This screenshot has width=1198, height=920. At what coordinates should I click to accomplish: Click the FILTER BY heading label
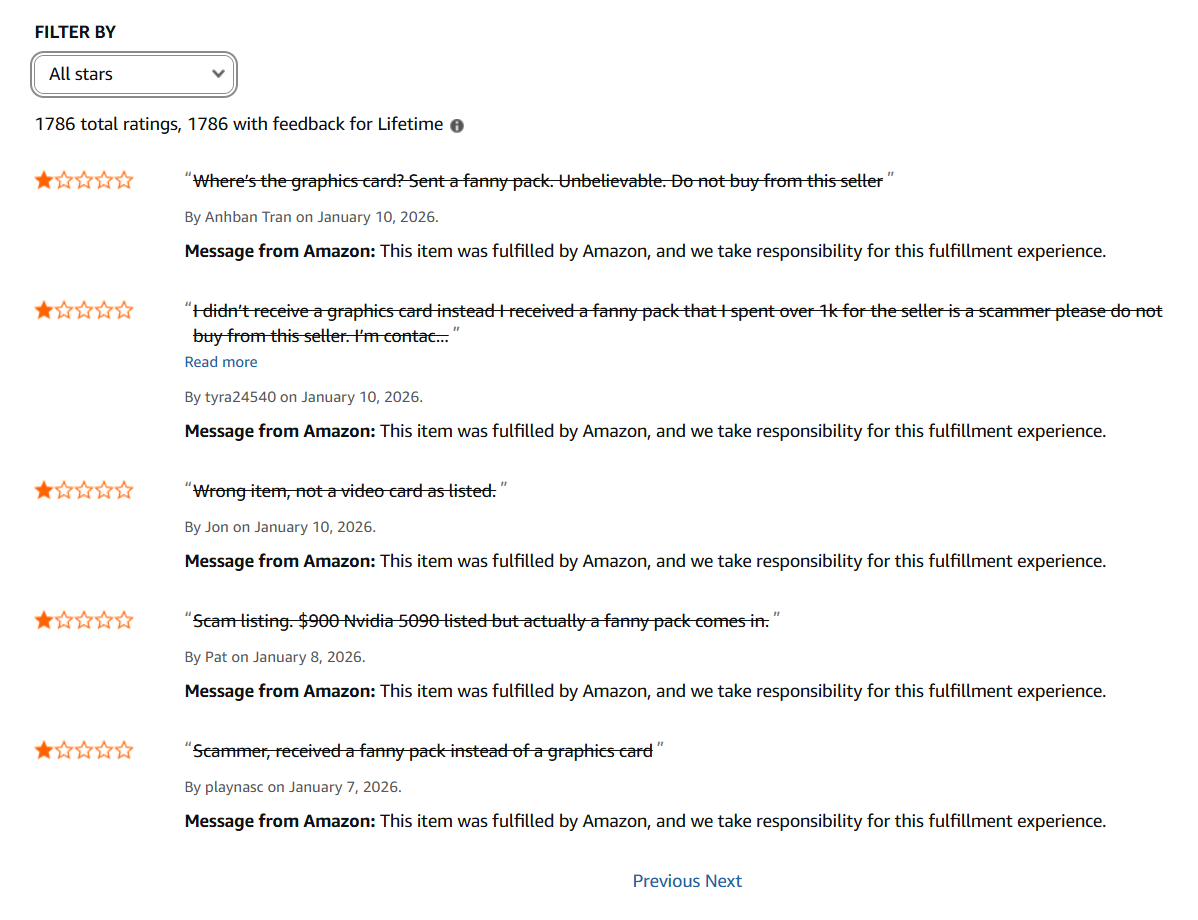point(75,32)
